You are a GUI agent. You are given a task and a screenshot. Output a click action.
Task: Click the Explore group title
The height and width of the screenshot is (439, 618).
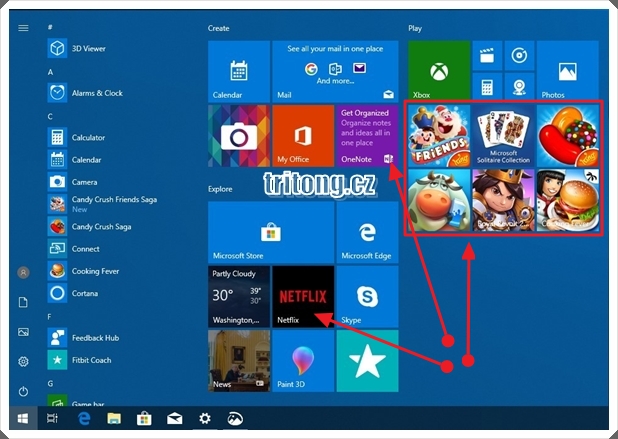pyautogui.click(x=220, y=189)
